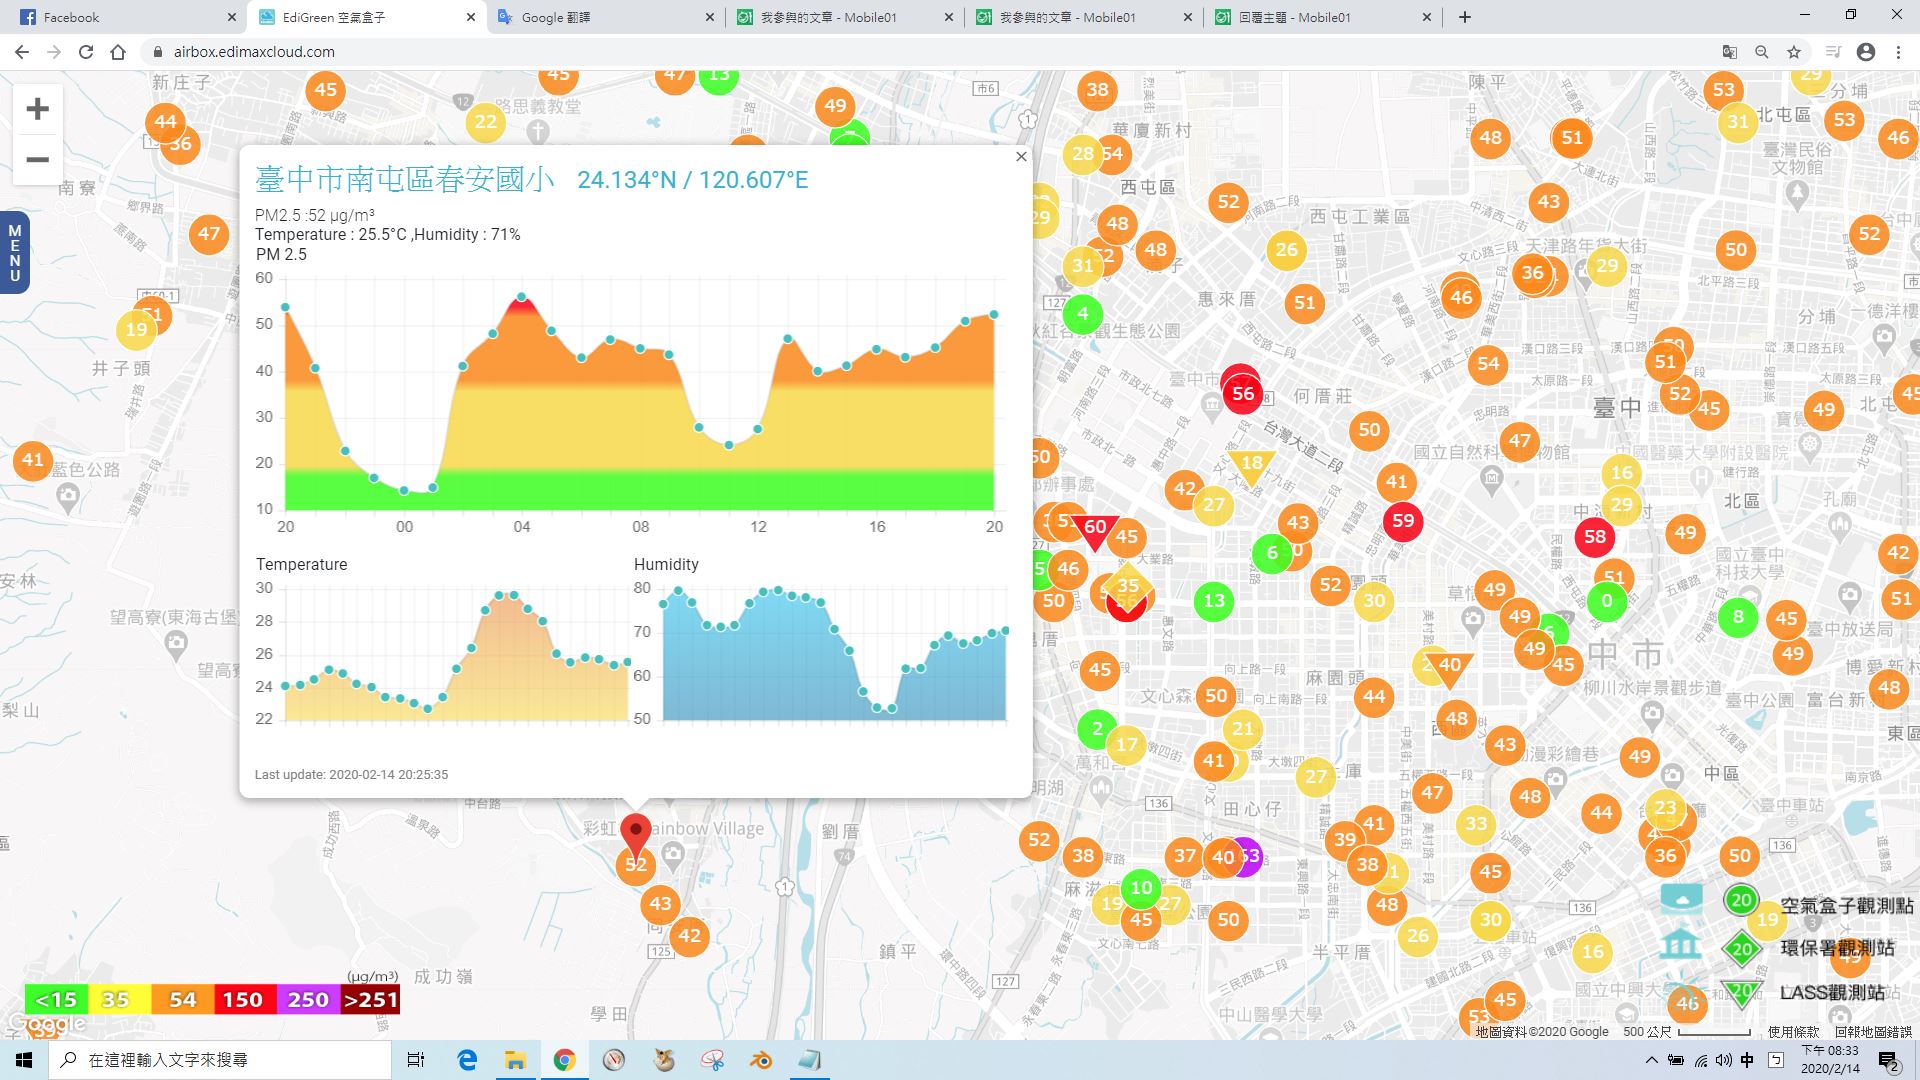The width and height of the screenshot is (1920, 1080).
Task: Click the cloud airbox icon in legend
Action: click(x=1681, y=897)
